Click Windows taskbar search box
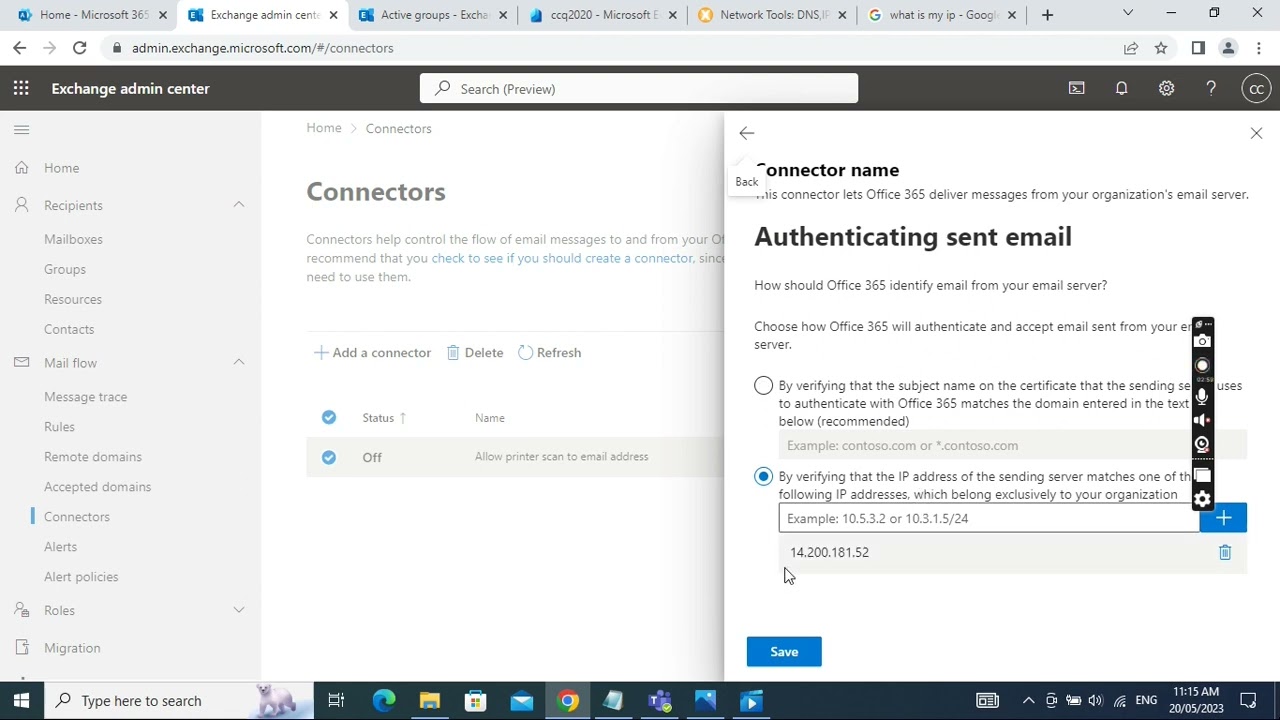The width and height of the screenshot is (1280, 720). point(179,701)
